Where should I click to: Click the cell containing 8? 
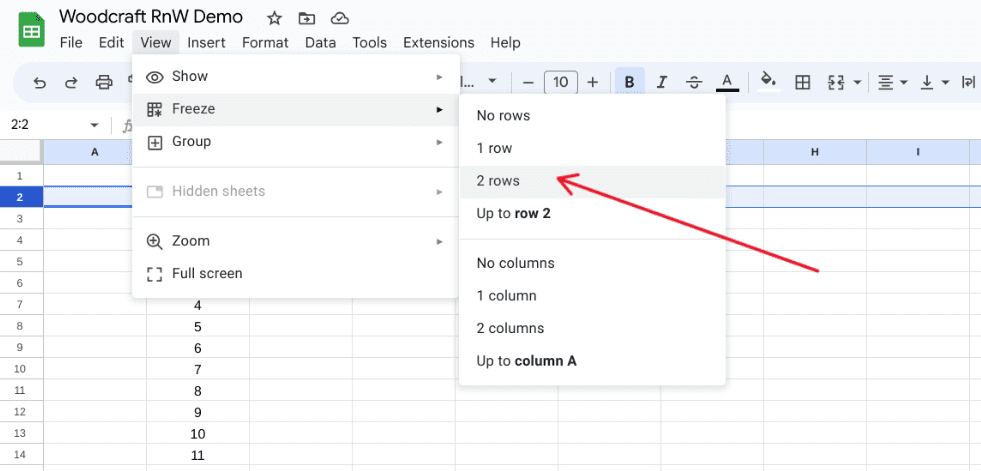(198, 391)
